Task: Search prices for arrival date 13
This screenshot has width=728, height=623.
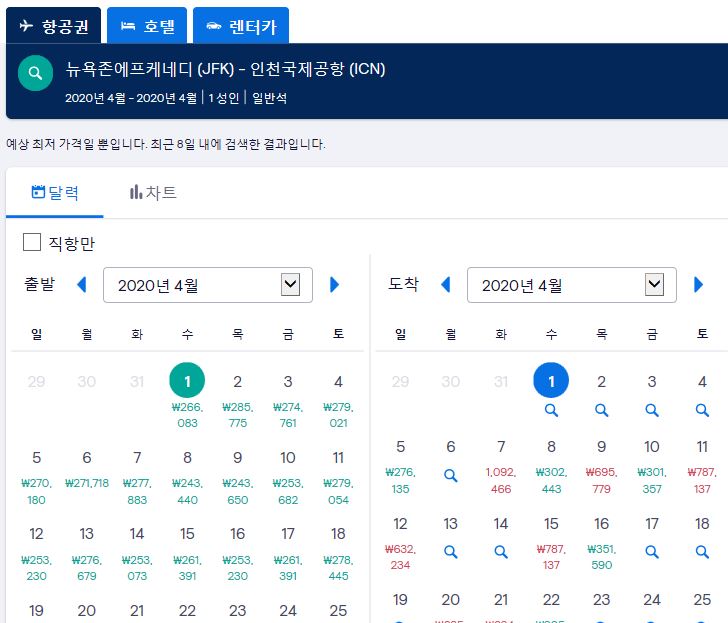Action: (450, 552)
